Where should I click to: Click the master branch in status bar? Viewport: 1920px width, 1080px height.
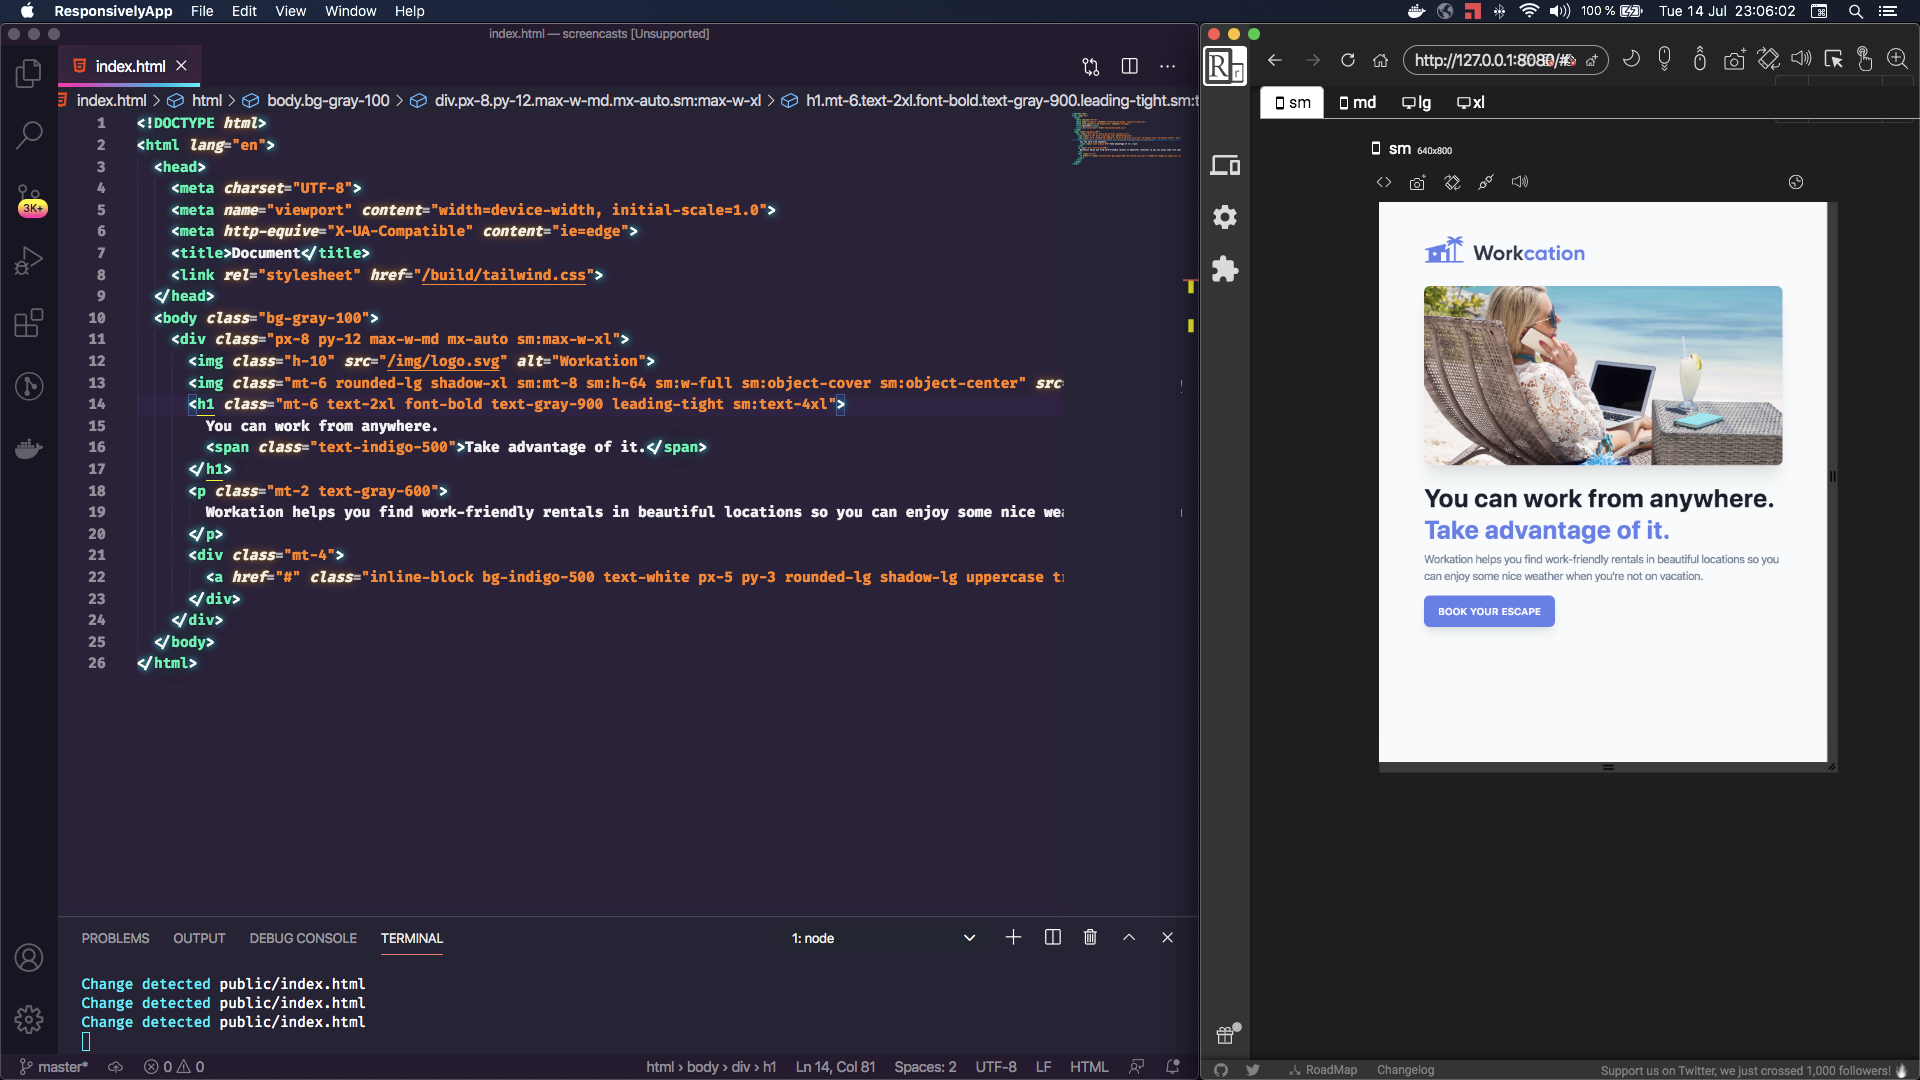(x=54, y=1067)
